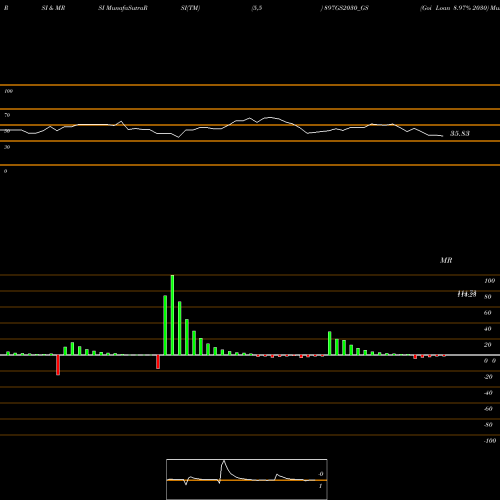Image resolution: width=500 pixels, height=500 pixels.
Task: Click the 114.28 value label
Action: point(467,294)
